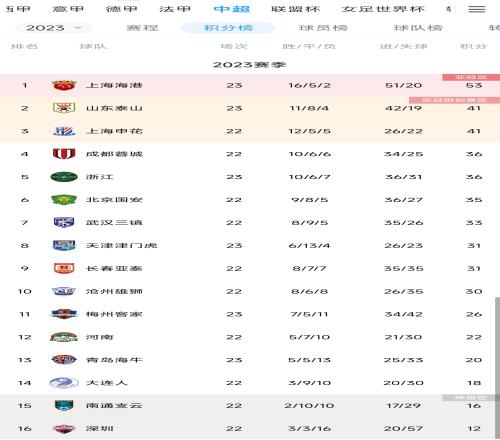
Task: Click the 场次 column header
Action: tap(234, 46)
